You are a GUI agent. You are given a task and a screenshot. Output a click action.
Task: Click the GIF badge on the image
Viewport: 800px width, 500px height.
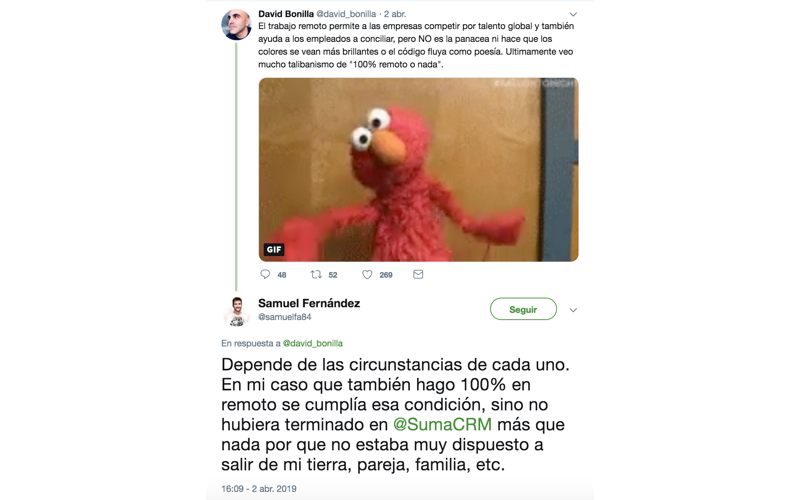tap(274, 249)
